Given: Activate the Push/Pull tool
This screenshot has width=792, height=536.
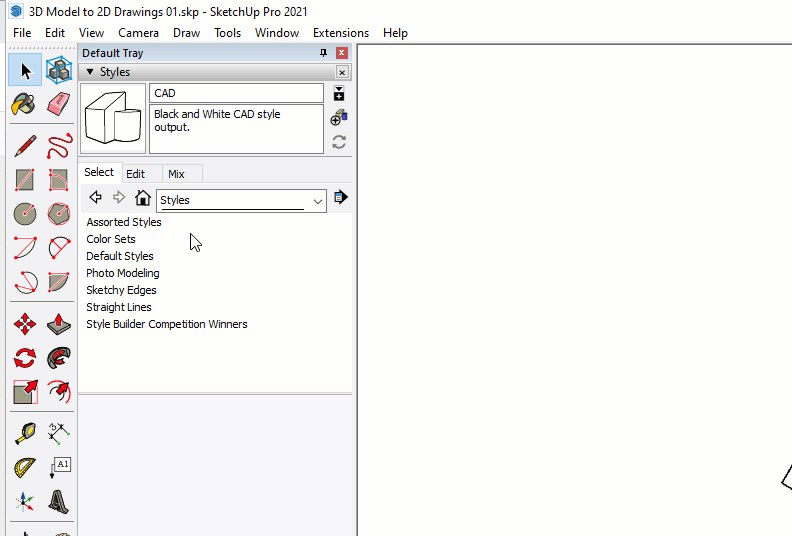Looking at the screenshot, I should 59,324.
